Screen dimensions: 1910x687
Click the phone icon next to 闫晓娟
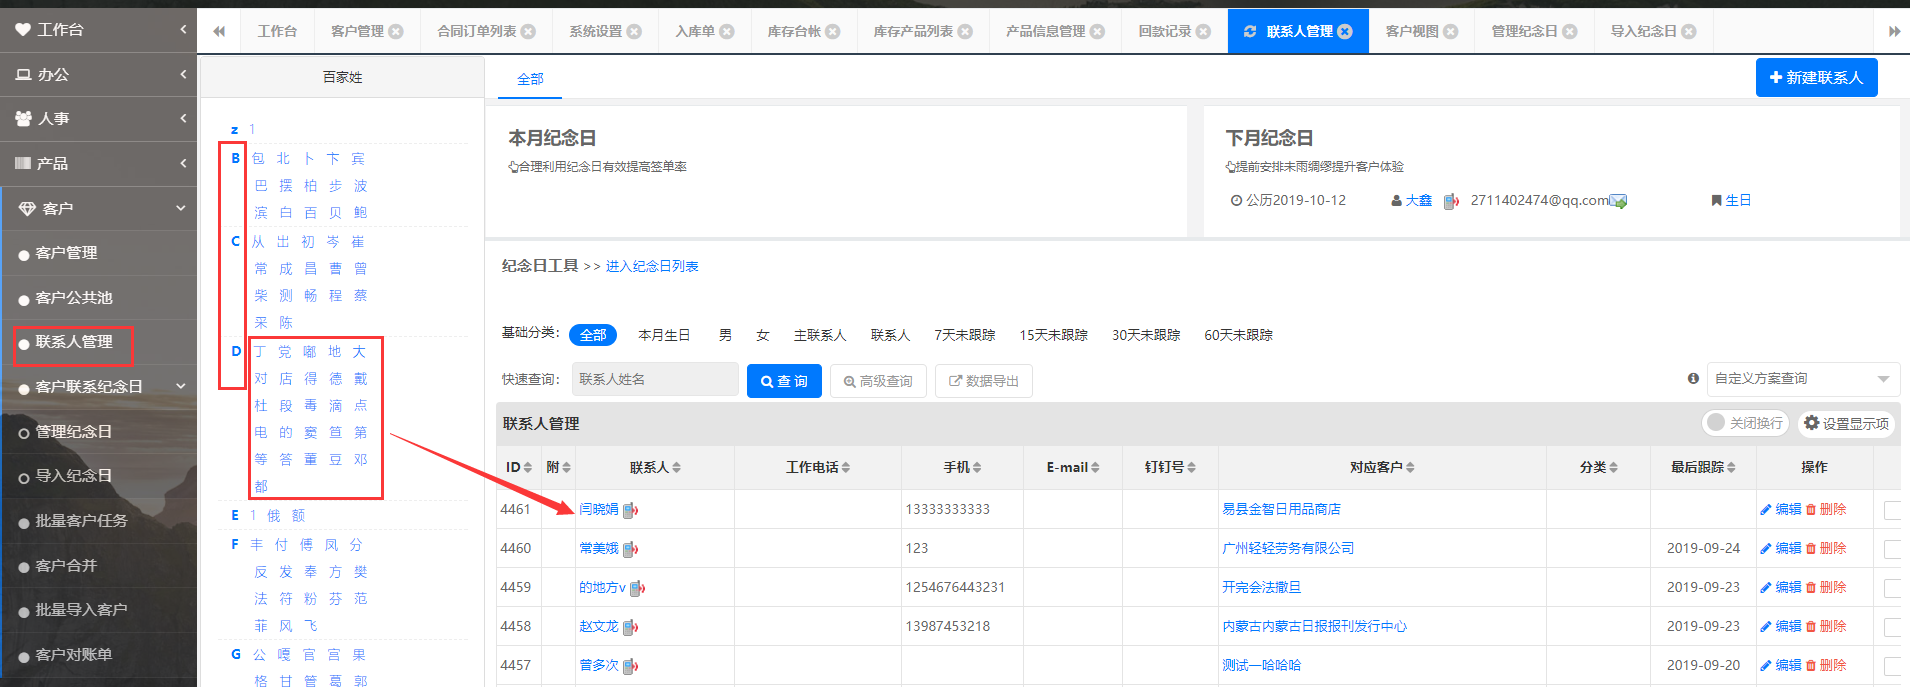(x=630, y=510)
